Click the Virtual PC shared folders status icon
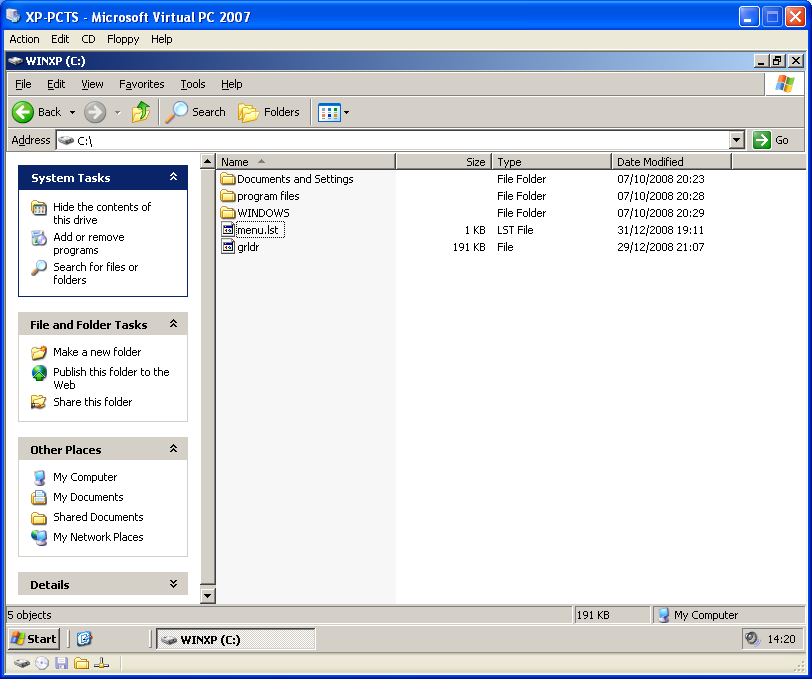Screen dimensions: 812x679 81,663
